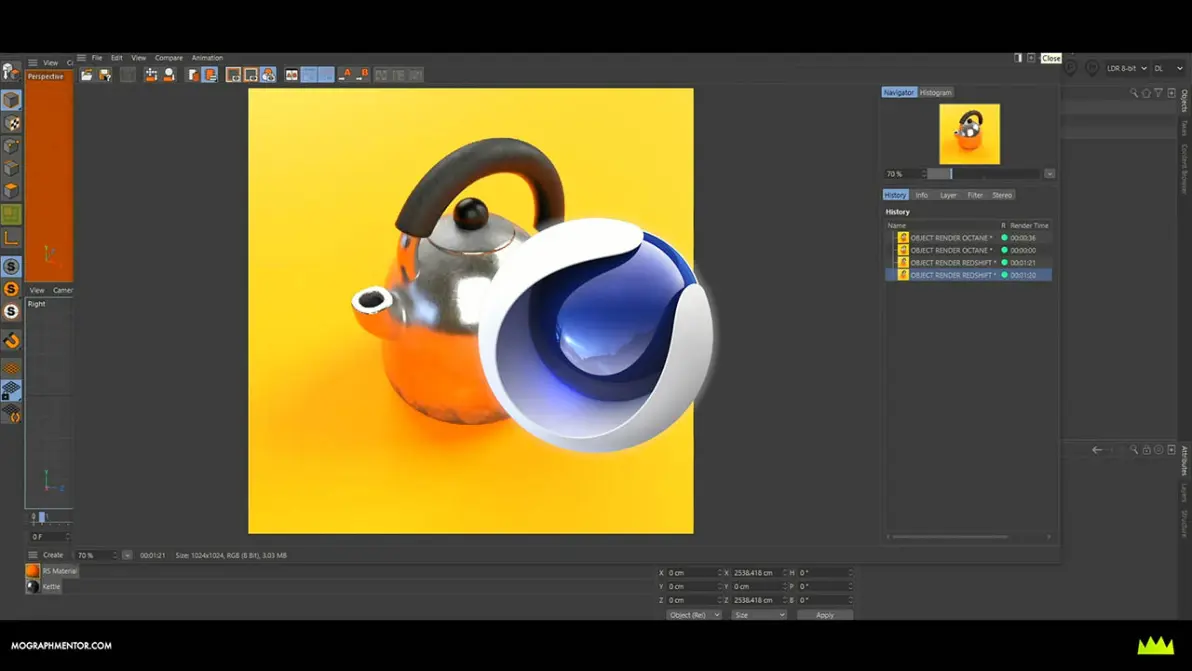Click the Name column header in History
Viewport: 1192px width, 671px height.
click(x=897, y=226)
